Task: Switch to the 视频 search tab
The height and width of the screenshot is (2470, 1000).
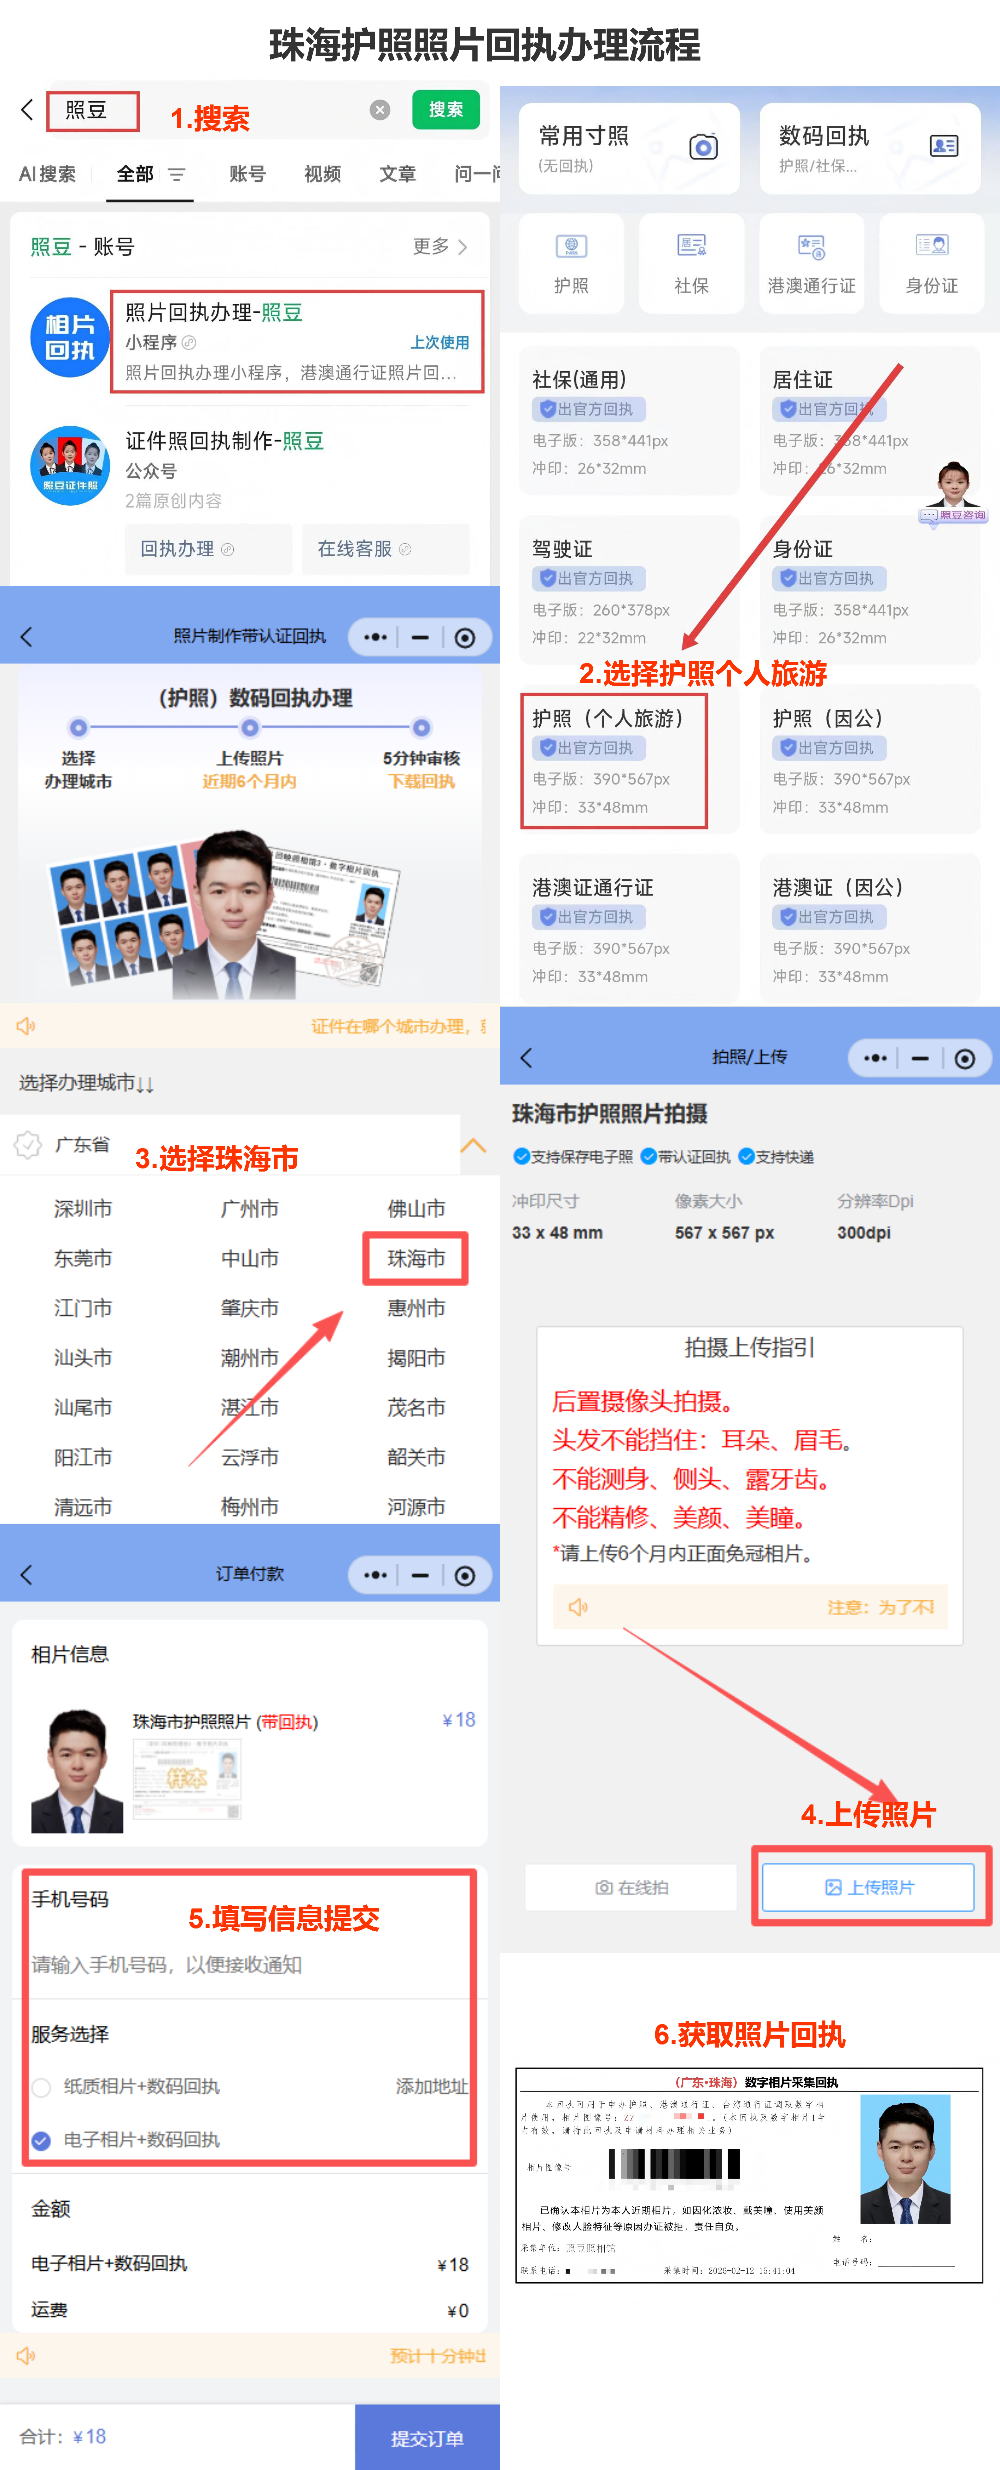Action: click(322, 174)
